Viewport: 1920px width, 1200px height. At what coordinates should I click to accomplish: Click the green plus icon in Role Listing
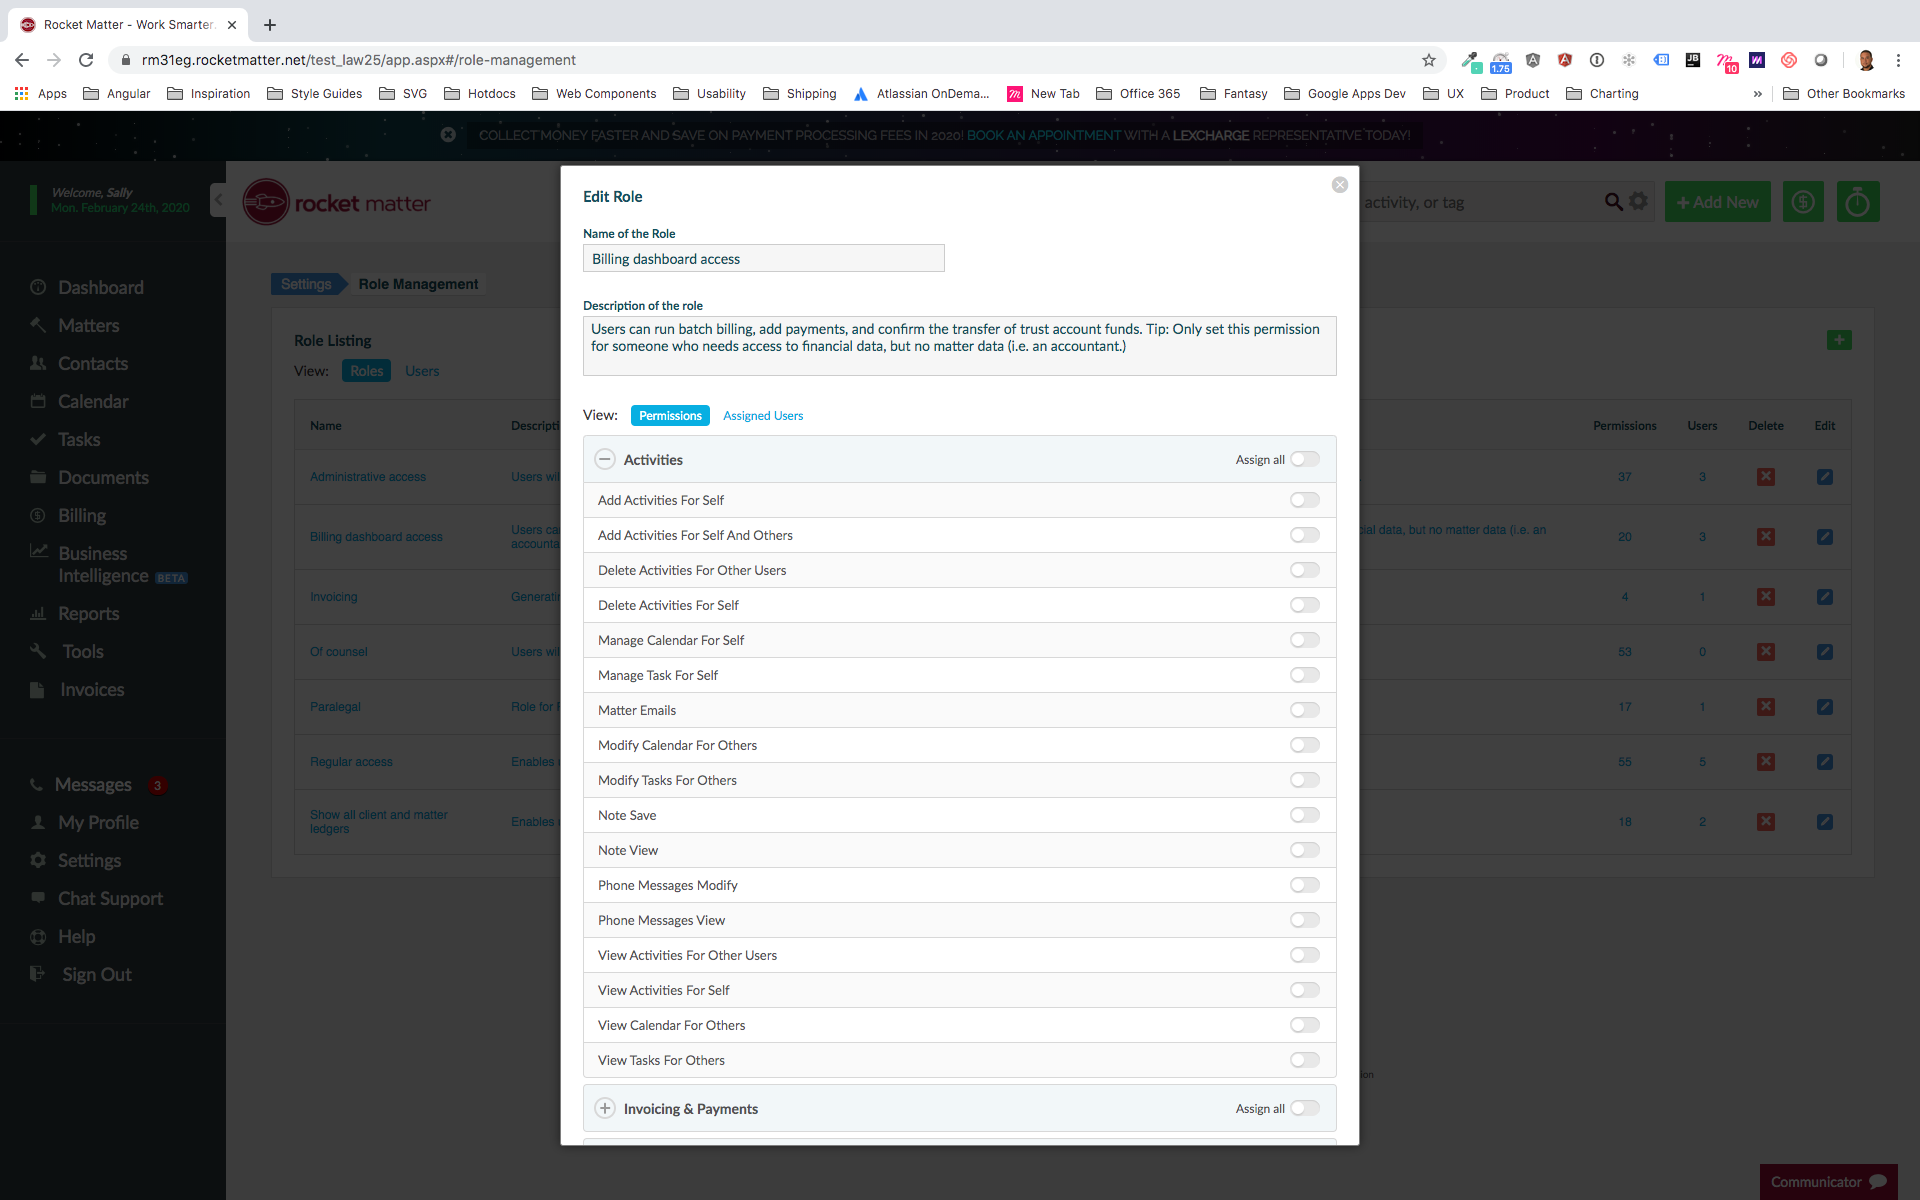point(1838,340)
